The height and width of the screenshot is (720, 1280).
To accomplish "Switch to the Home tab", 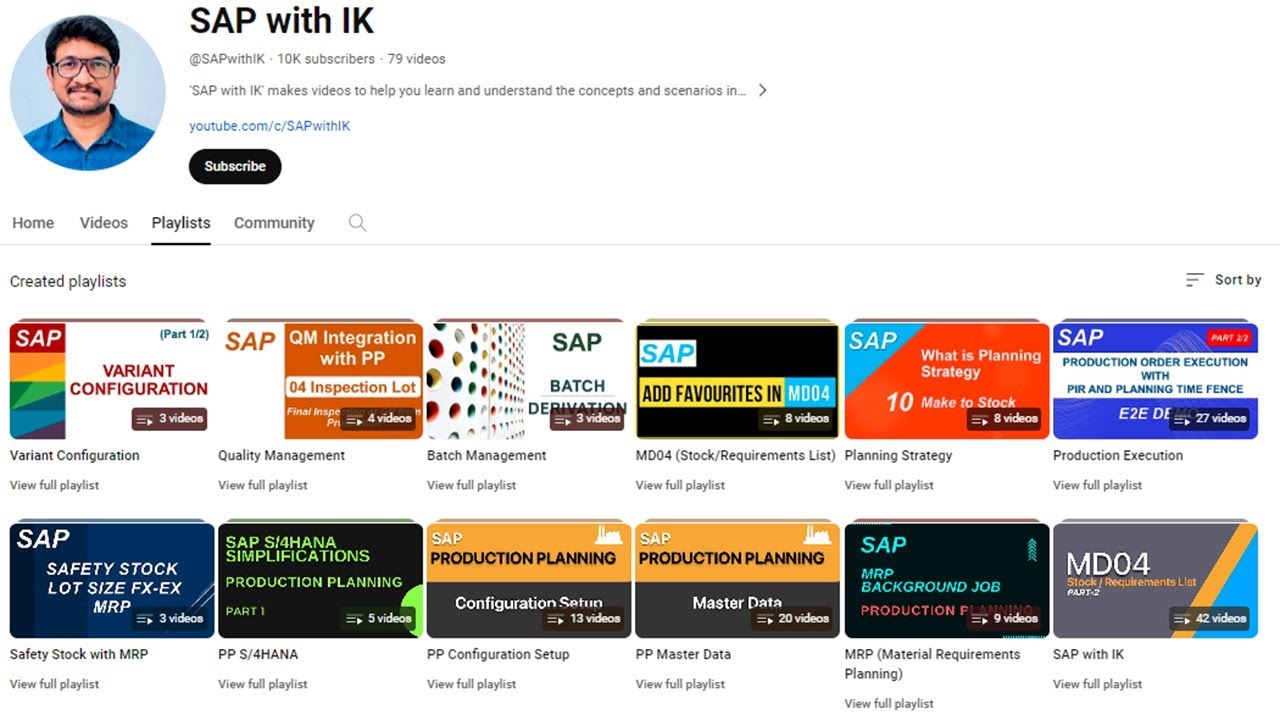I will [x=33, y=223].
